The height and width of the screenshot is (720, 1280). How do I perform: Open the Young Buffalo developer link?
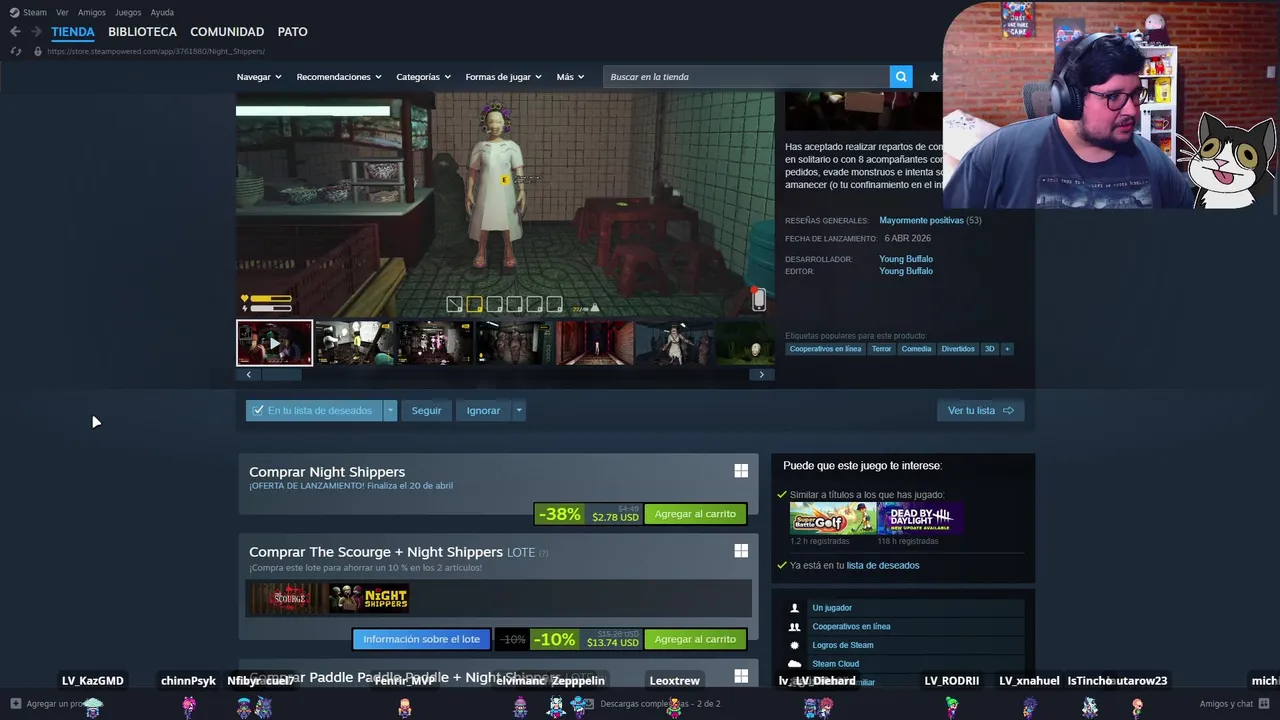[906, 259]
